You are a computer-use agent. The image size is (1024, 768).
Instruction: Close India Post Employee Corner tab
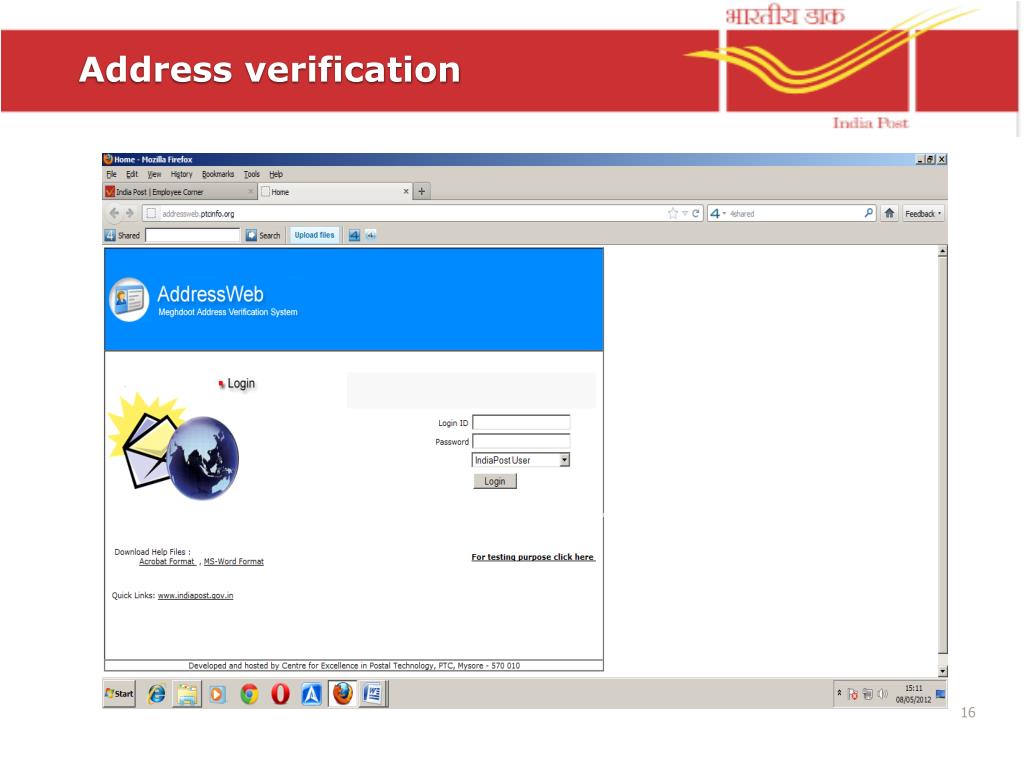[x=251, y=191]
